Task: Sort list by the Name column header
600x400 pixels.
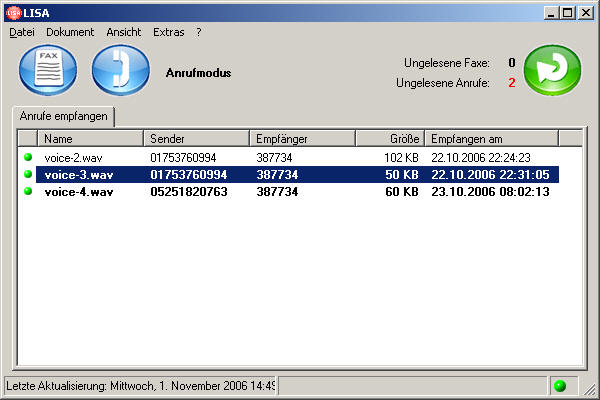Action: [91, 139]
